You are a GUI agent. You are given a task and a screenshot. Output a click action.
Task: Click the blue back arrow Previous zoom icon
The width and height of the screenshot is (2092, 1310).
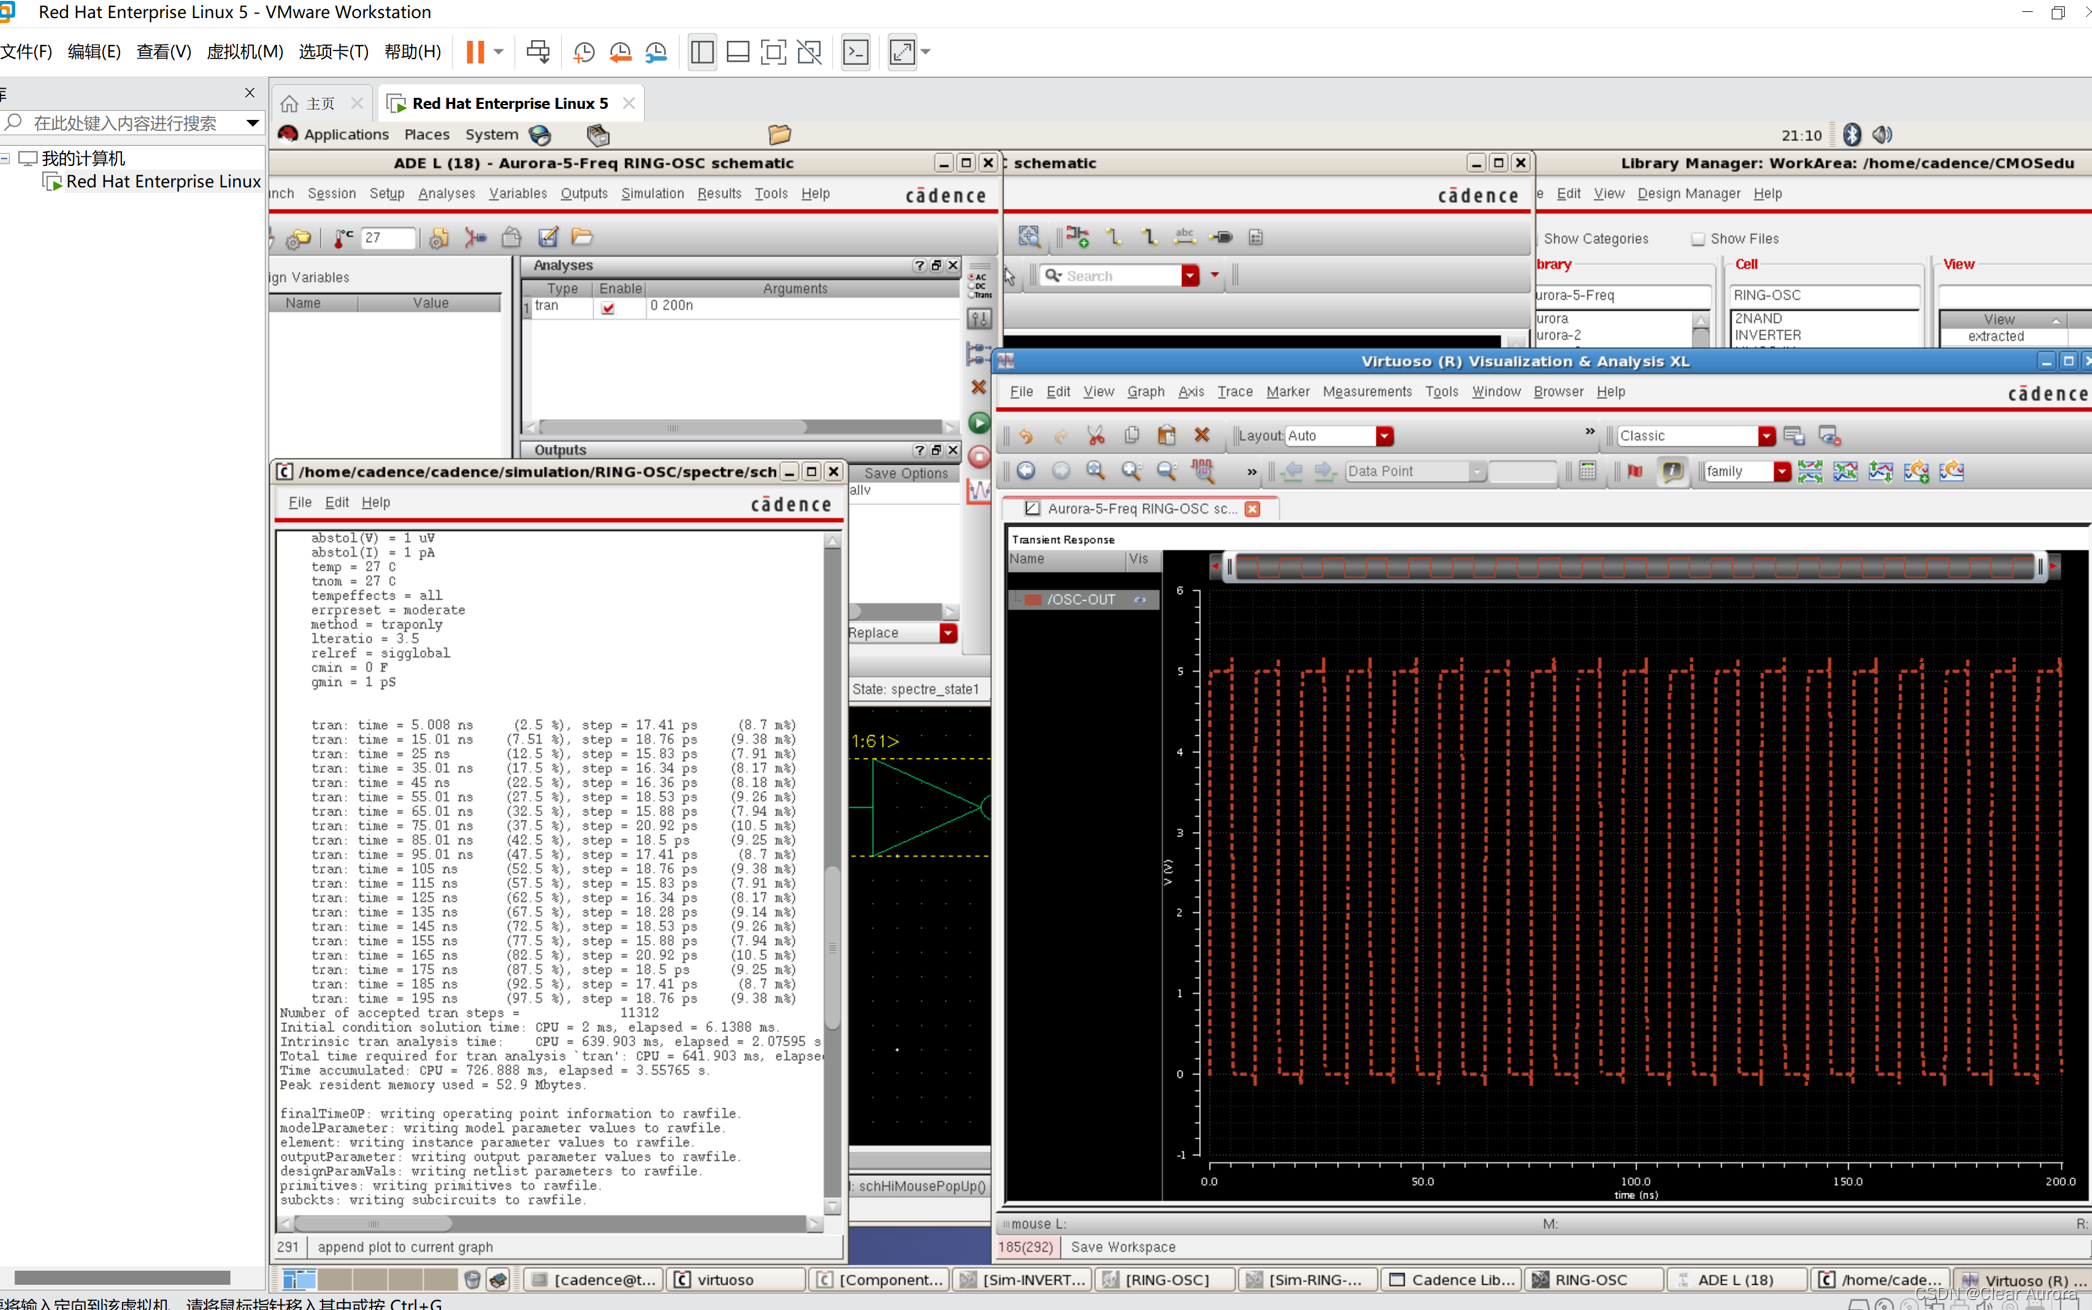(1026, 471)
